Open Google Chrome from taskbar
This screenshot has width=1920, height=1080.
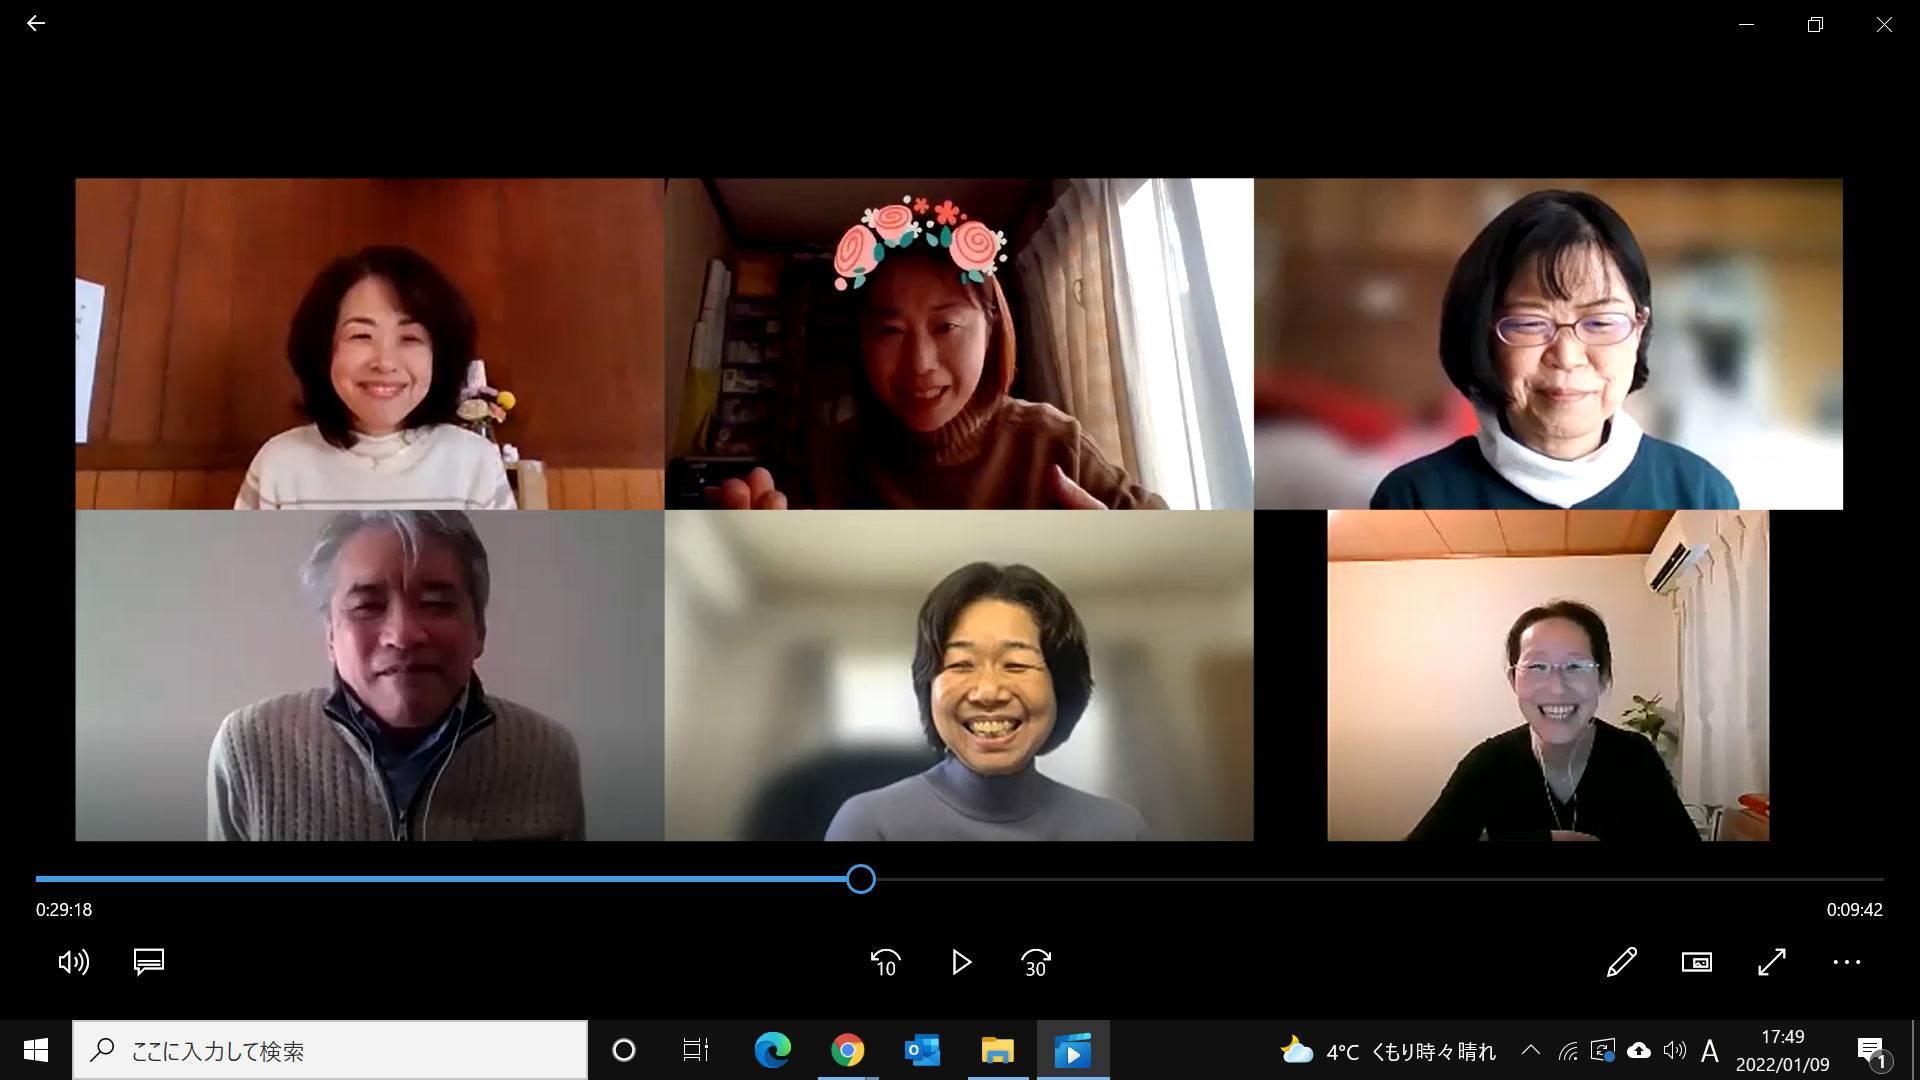[x=847, y=1050]
